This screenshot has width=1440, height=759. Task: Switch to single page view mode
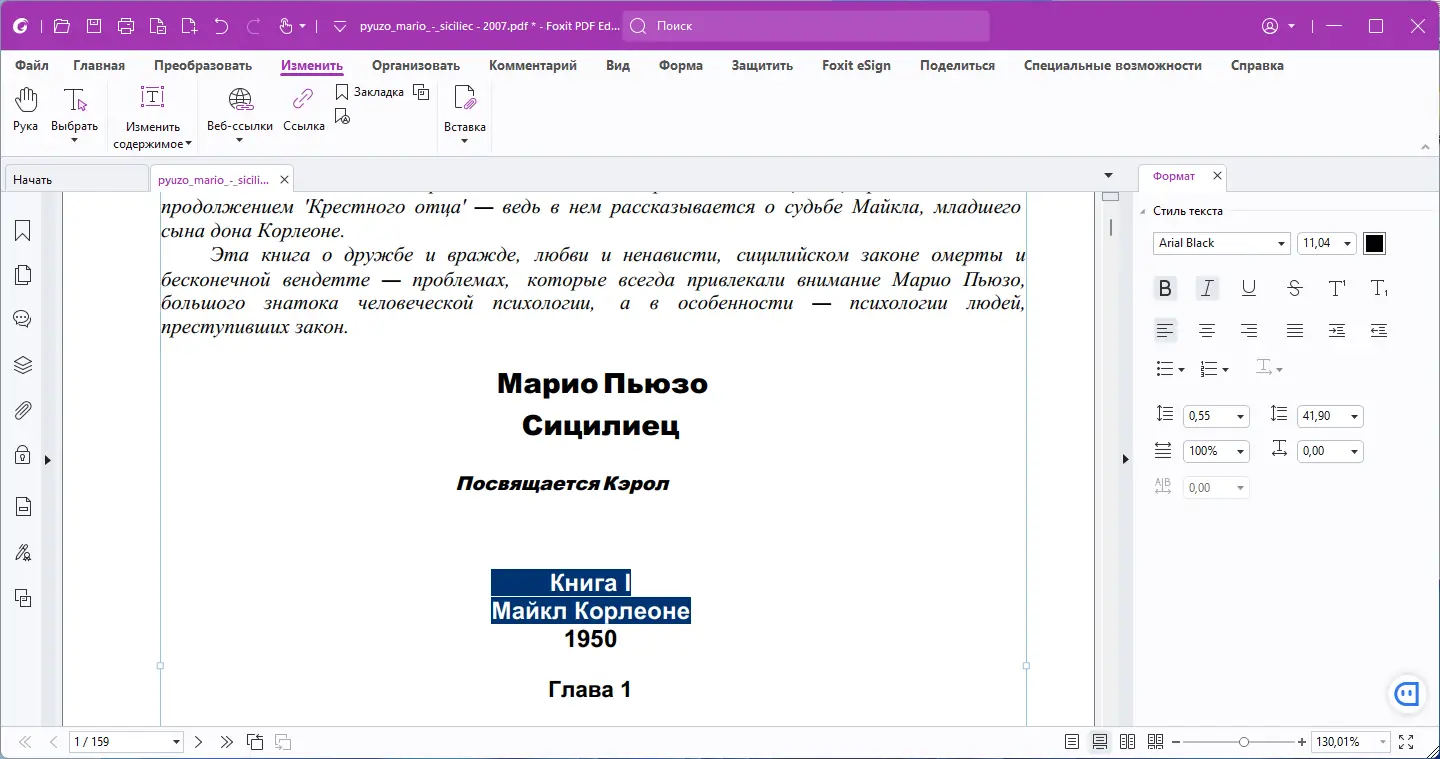pyautogui.click(x=1072, y=742)
